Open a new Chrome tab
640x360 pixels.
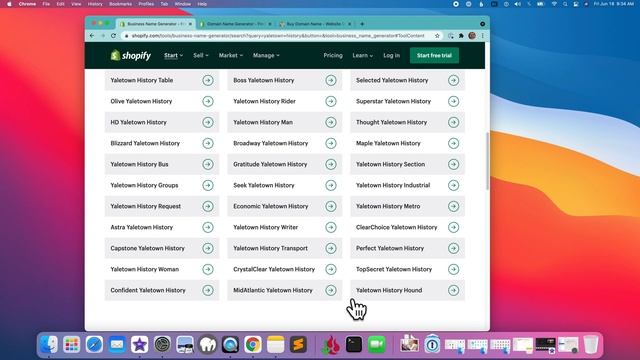(x=362, y=24)
